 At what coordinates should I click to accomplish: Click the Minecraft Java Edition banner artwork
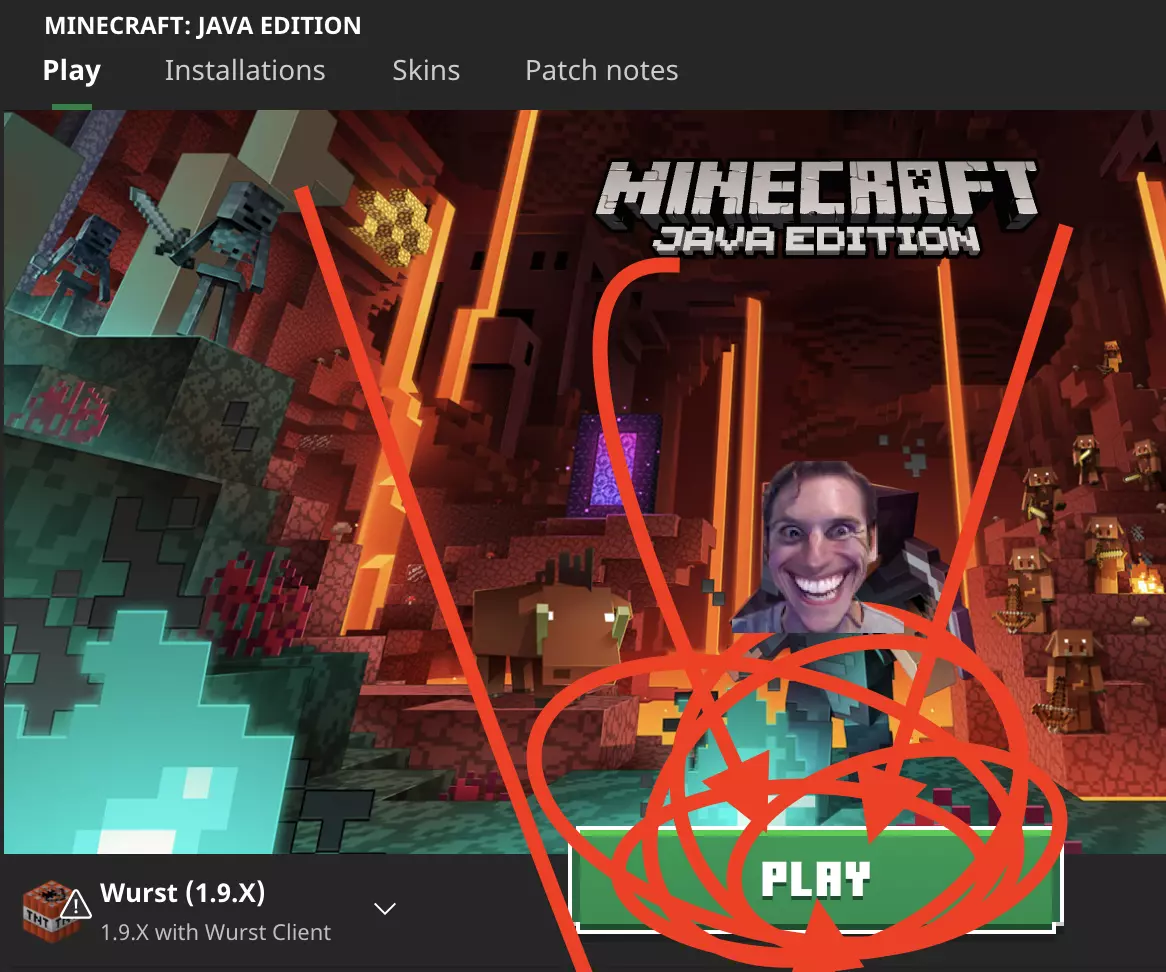pyautogui.click(x=583, y=482)
